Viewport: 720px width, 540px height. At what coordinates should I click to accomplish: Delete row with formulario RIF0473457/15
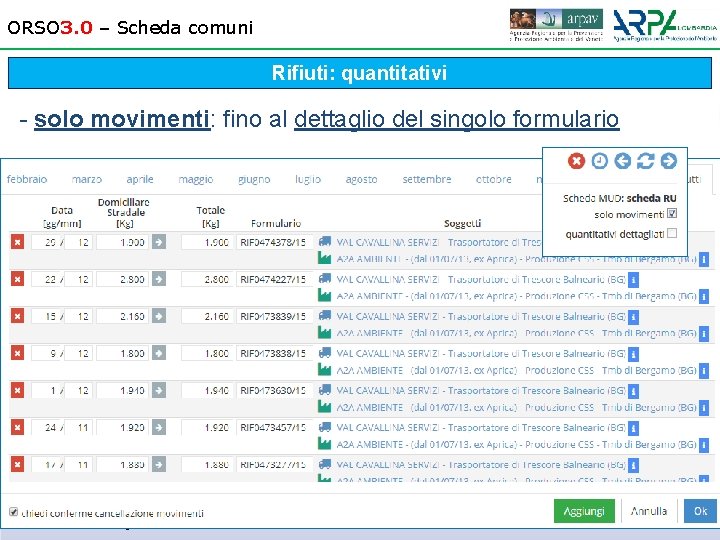pyautogui.click(x=17, y=428)
